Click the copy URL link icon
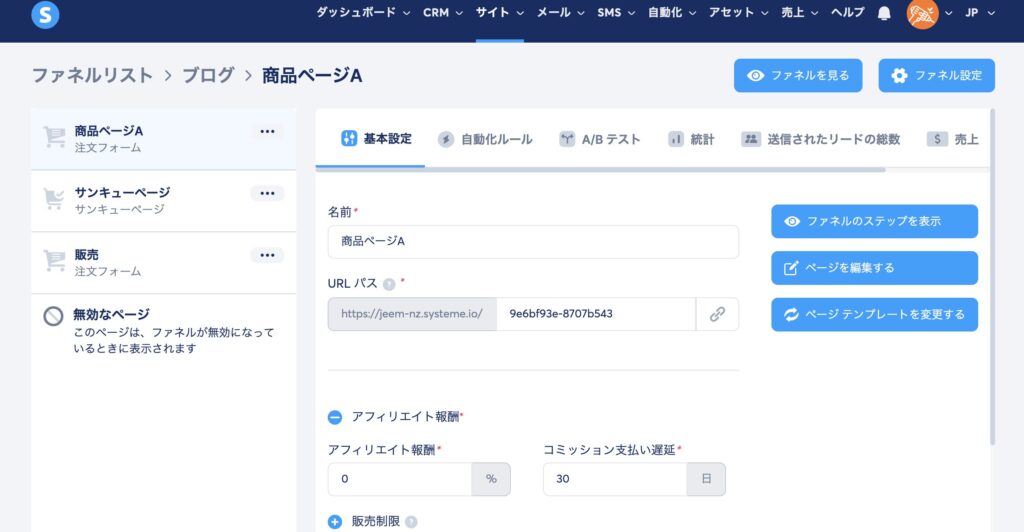 point(717,314)
